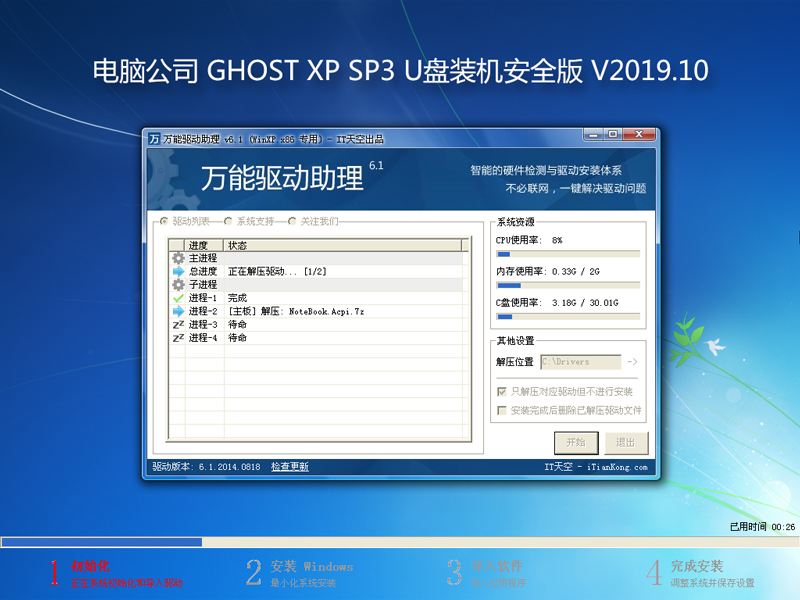The image size is (800, 600).
Task: Click the 进度 column header
Action: 204,245
